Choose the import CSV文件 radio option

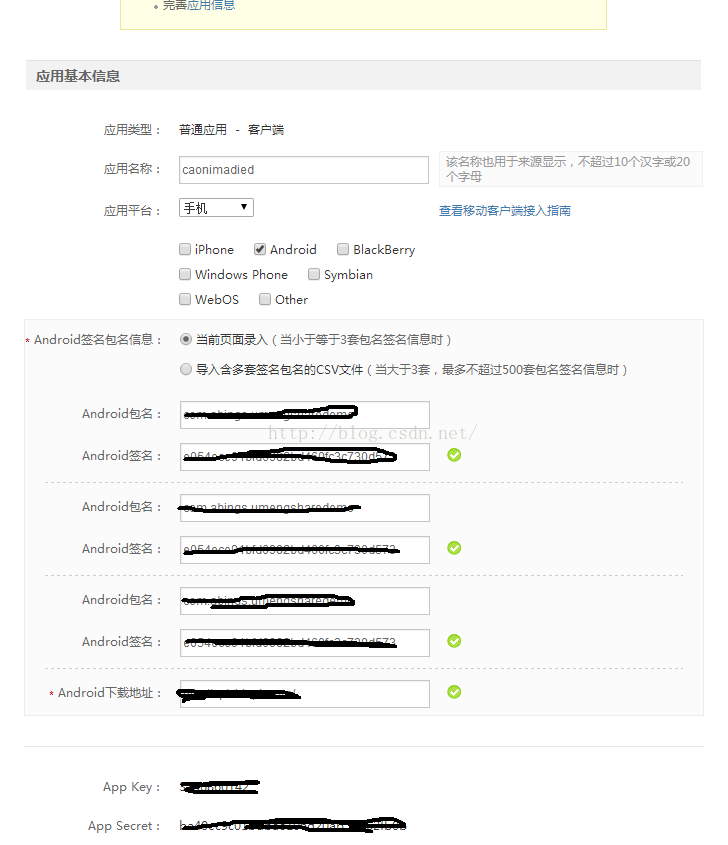coord(186,369)
